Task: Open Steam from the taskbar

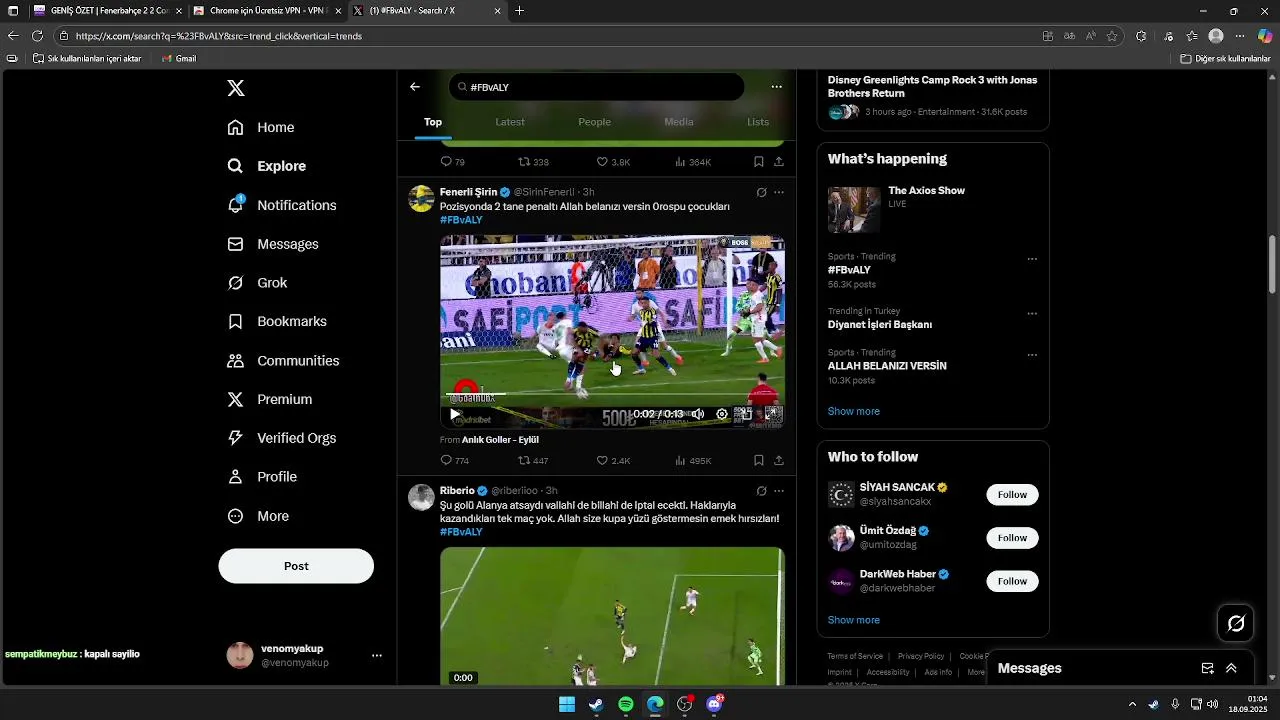Action: pyautogui.click(x=596, y=704)
